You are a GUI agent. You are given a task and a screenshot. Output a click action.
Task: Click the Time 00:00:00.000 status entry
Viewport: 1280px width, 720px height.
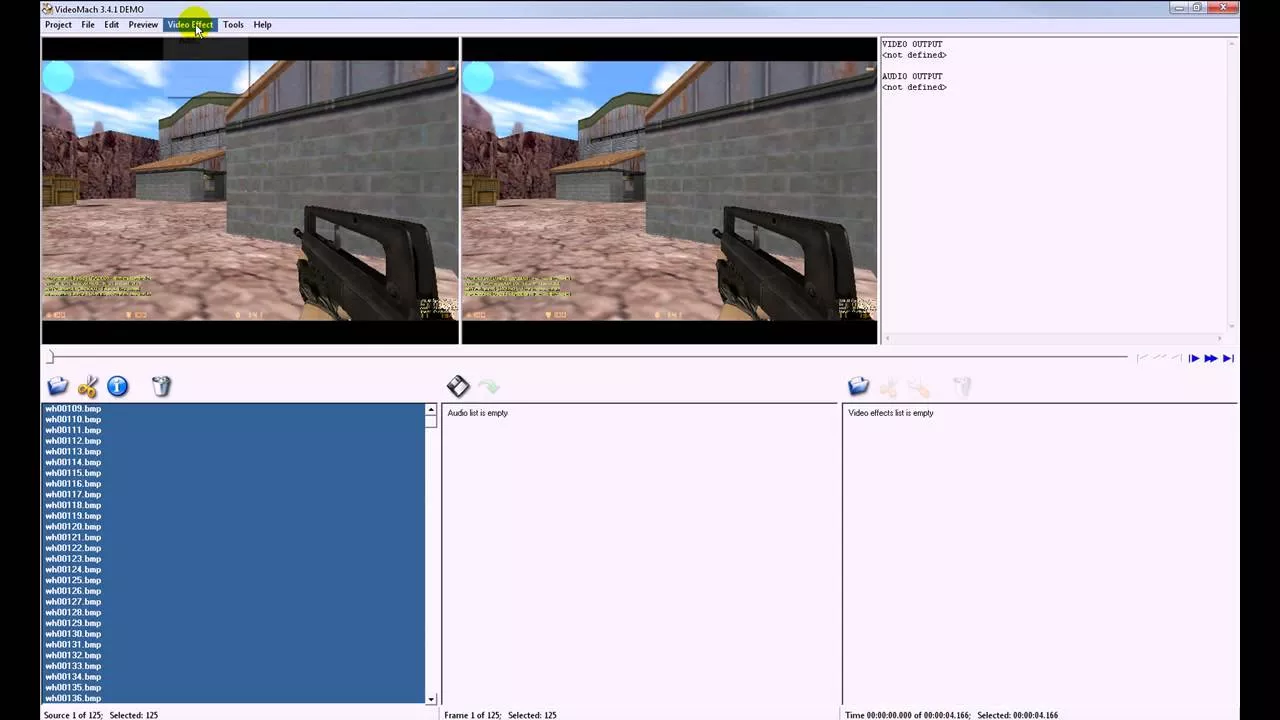(907, 715)
